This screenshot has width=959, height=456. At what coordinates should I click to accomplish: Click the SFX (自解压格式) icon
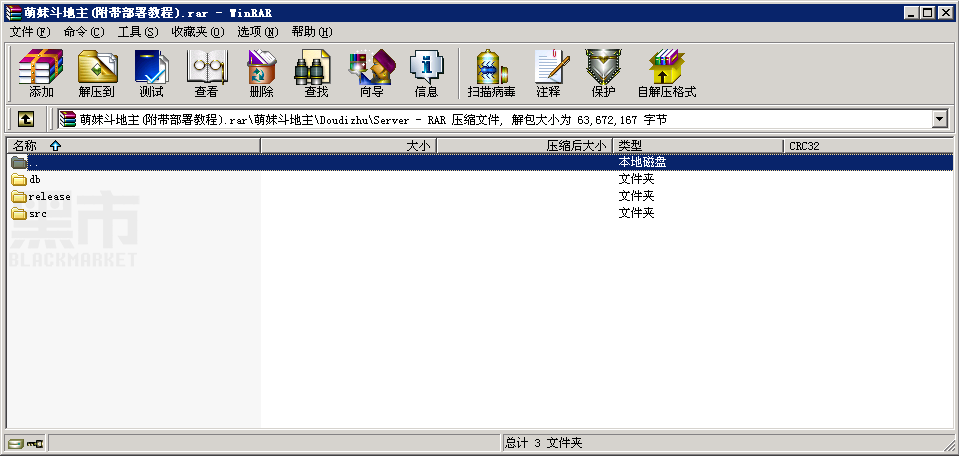(x=667, y=73)
